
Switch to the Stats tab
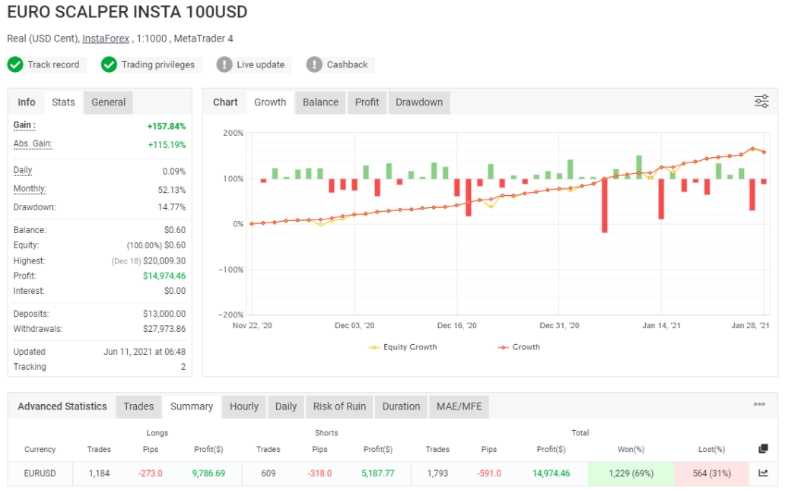point(63,102)
